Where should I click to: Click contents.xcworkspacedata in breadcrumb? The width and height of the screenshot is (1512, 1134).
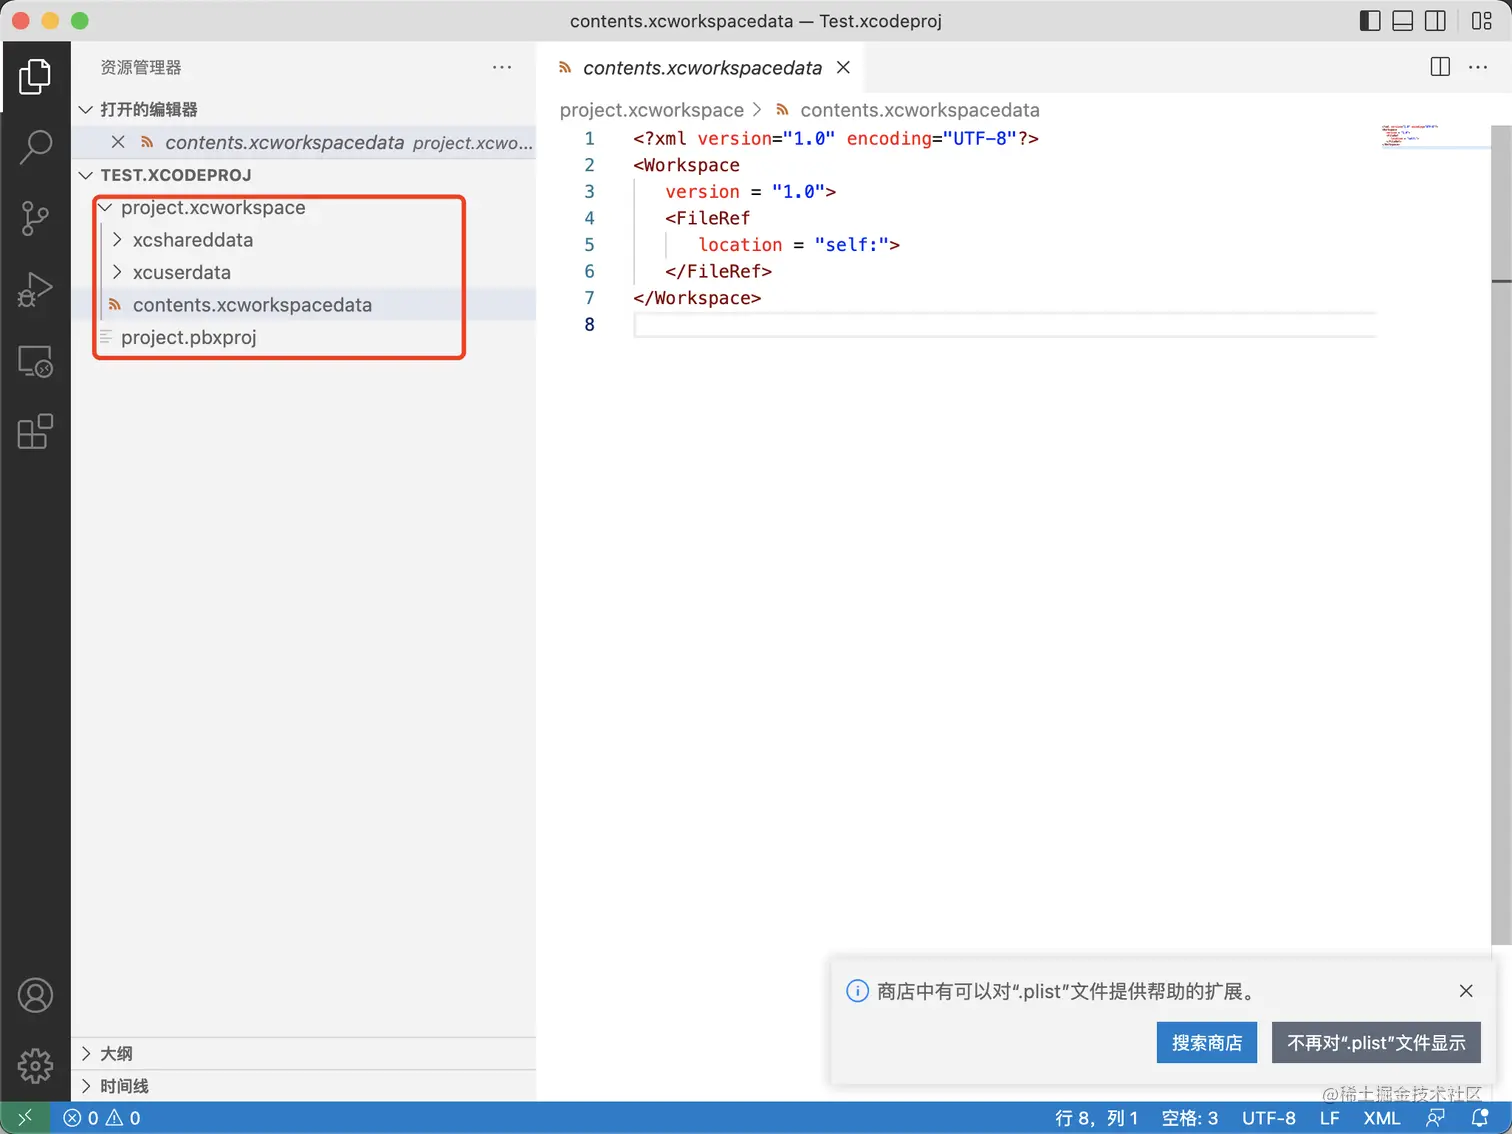click(x=920, y=110)
